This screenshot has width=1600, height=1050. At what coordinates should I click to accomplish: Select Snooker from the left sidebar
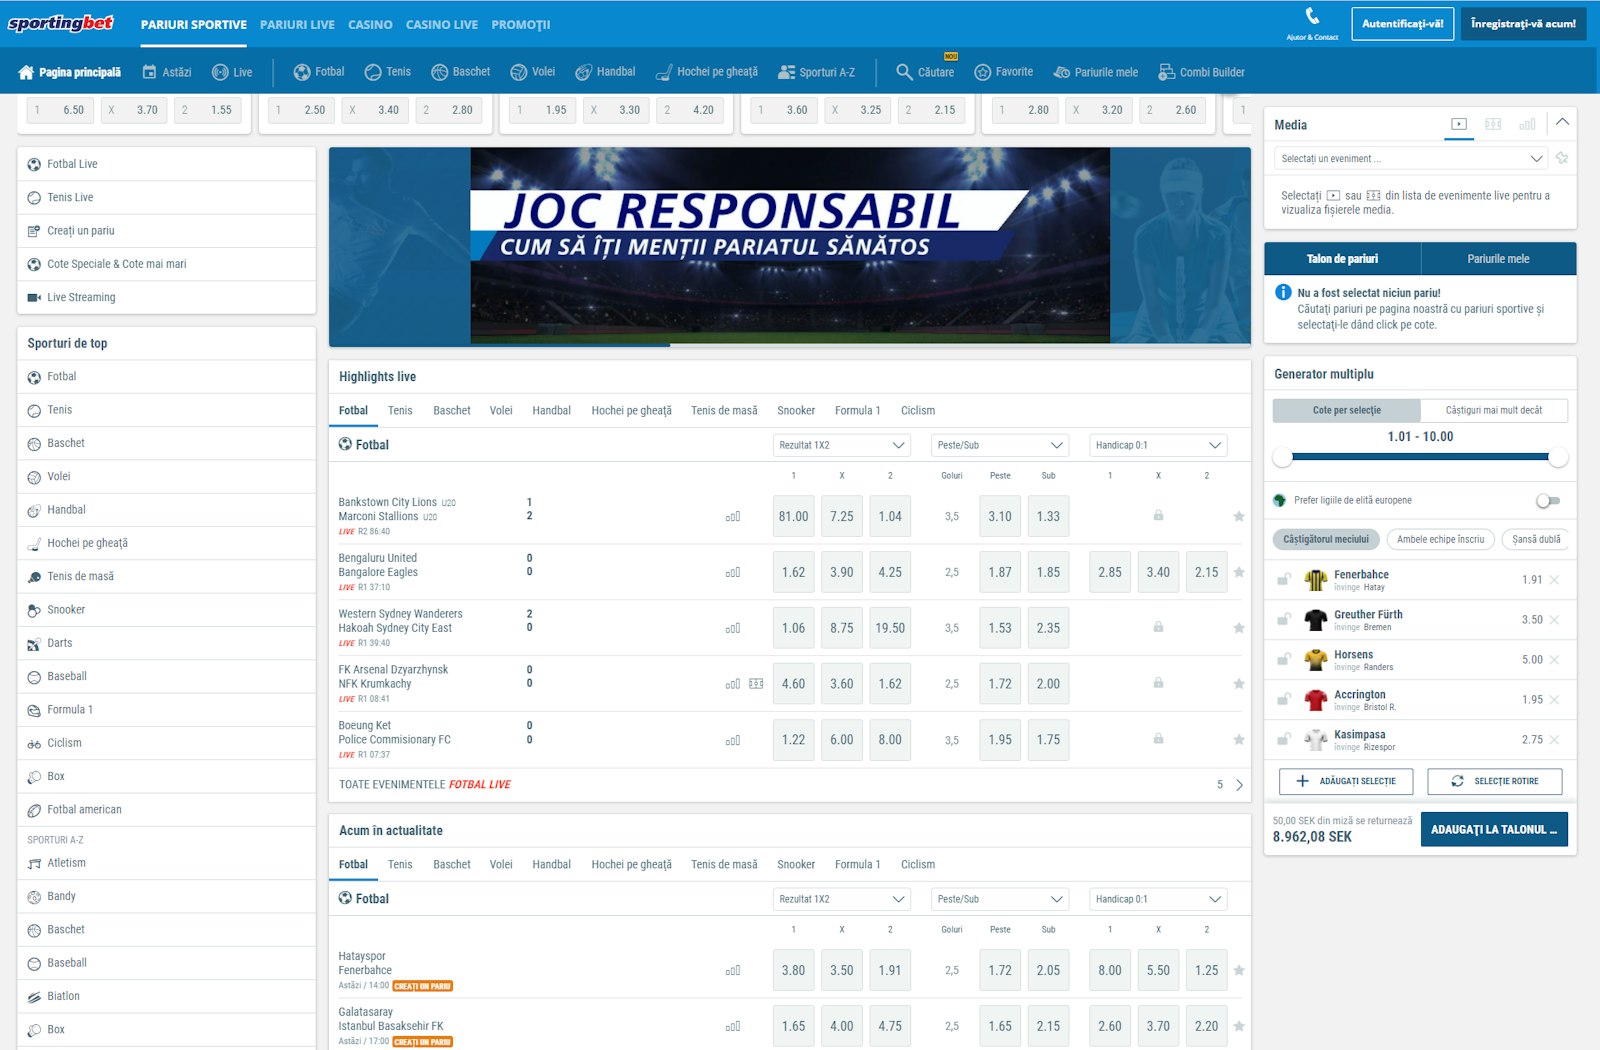pyautogui.click(x=64, y=609)
